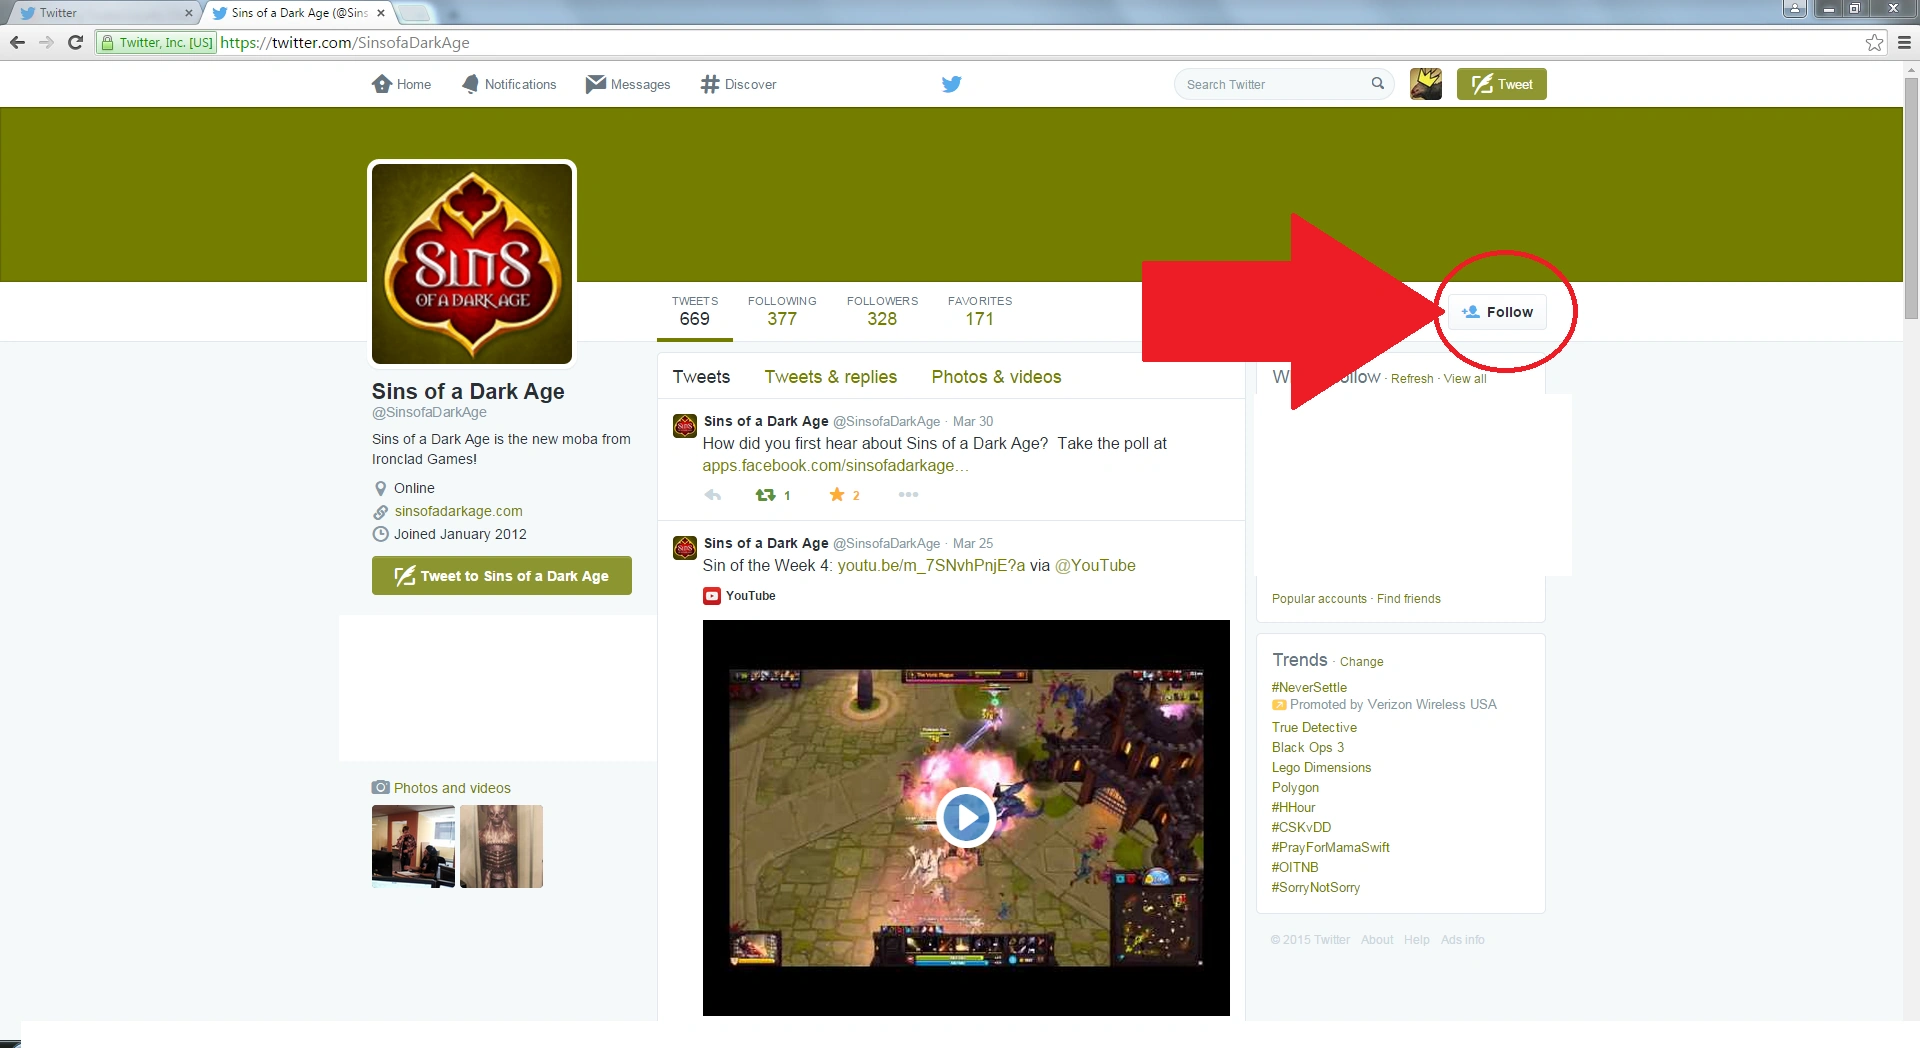Open Messages
Screen dimensions: 1920x1048
click(x=628, y=84)
